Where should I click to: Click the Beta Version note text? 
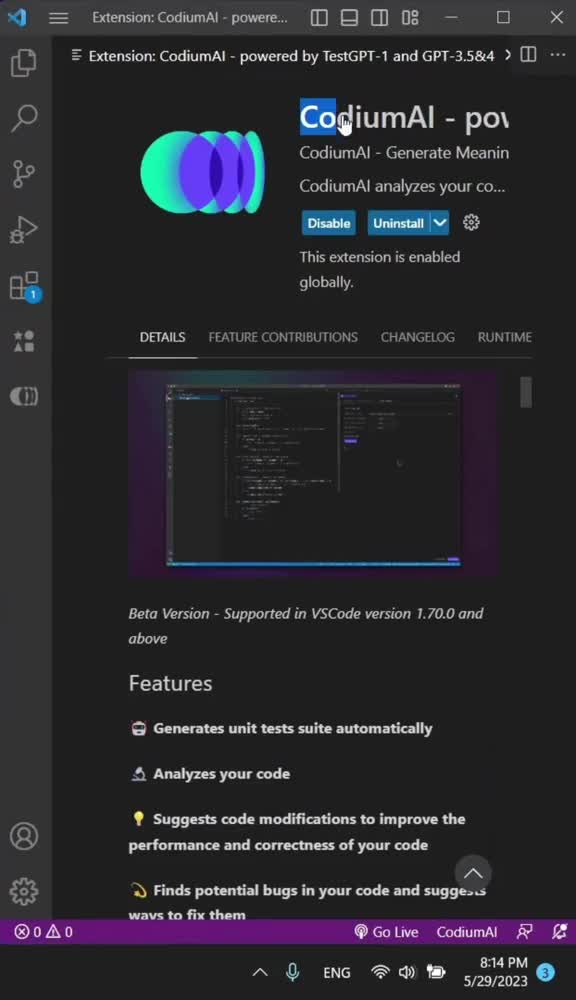[x=306, y=626]
